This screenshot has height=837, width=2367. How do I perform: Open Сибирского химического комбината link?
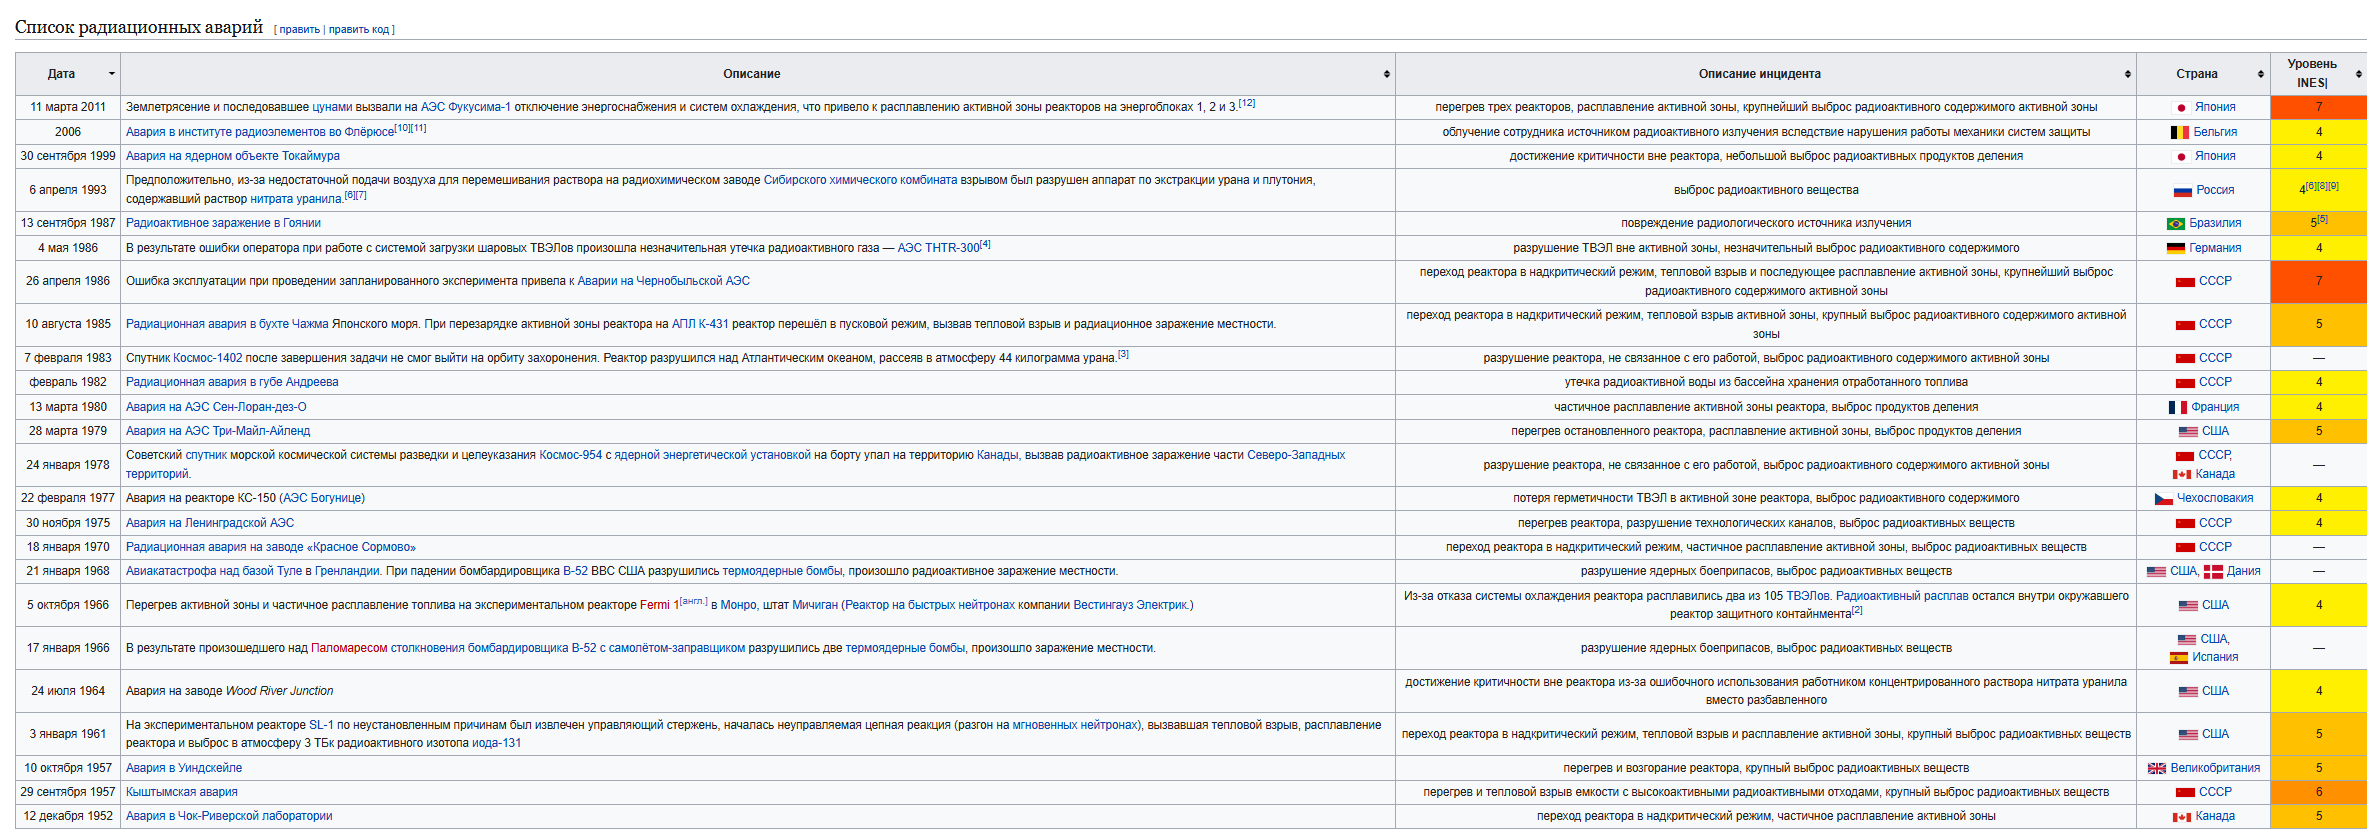(860, 180)
